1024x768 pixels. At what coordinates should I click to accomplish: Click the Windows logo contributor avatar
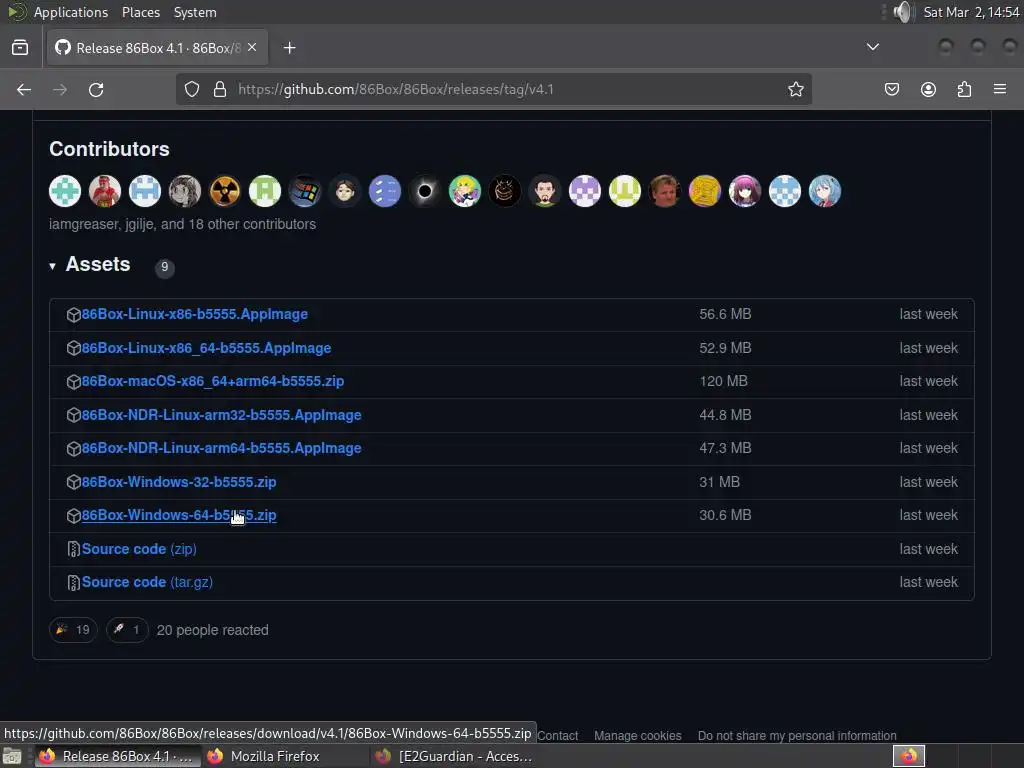tap(305, 191)
